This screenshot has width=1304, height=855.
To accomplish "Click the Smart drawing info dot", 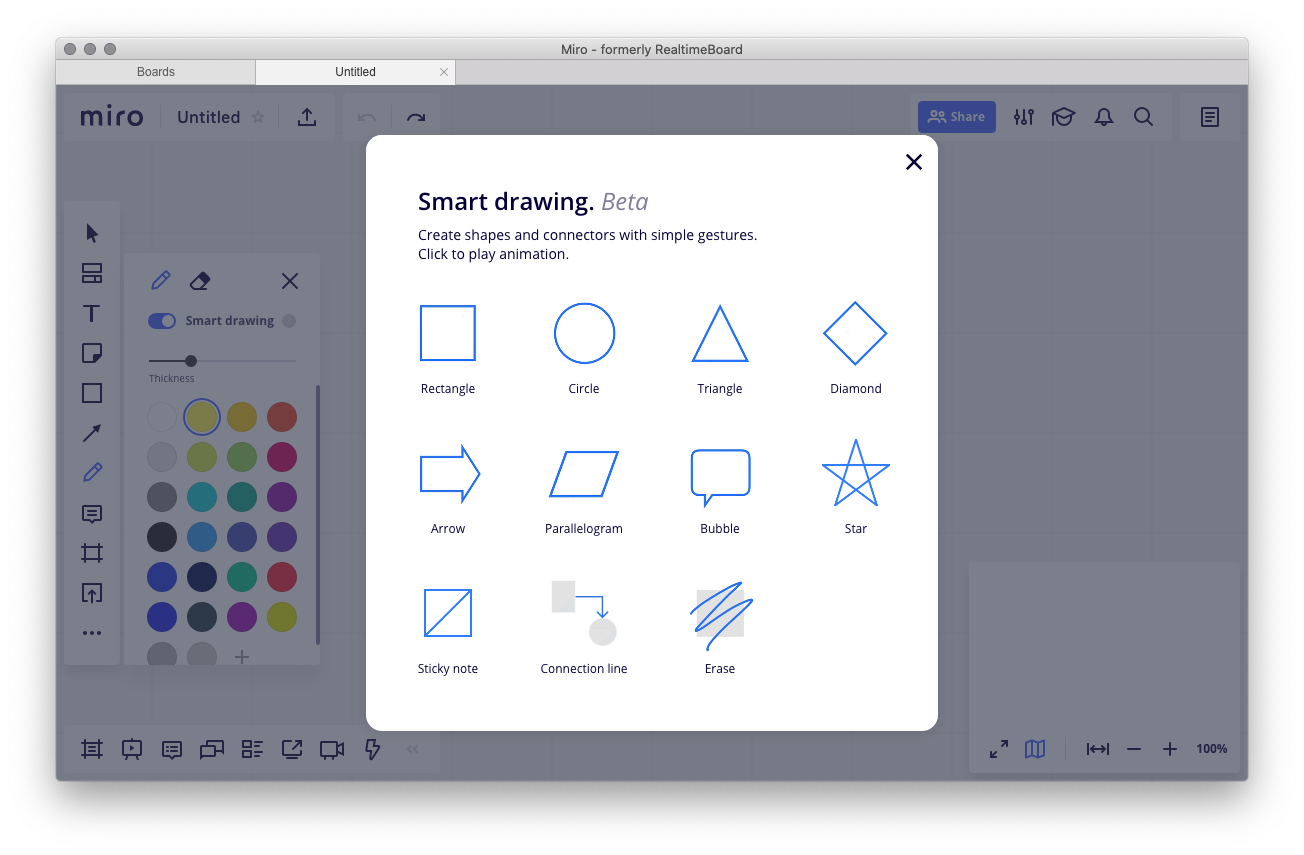I will pyautogui.click(x=289, y=321).
